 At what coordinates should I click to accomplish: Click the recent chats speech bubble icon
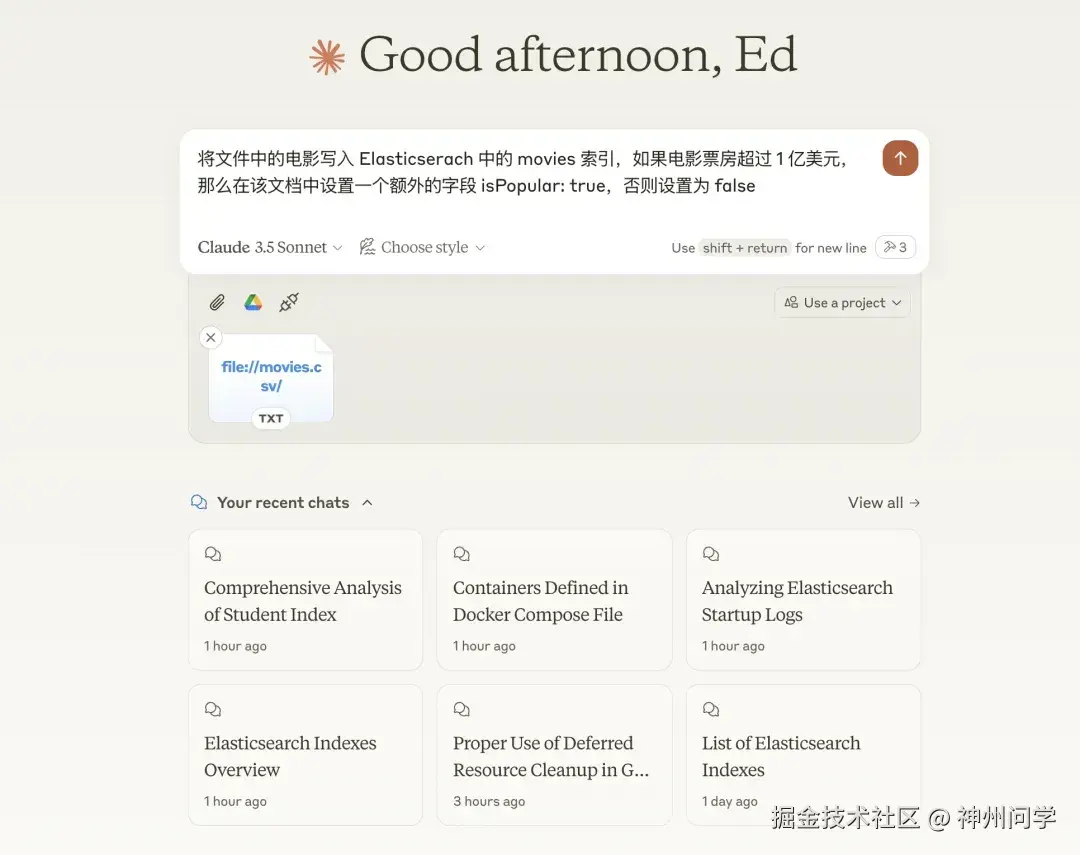199,502
